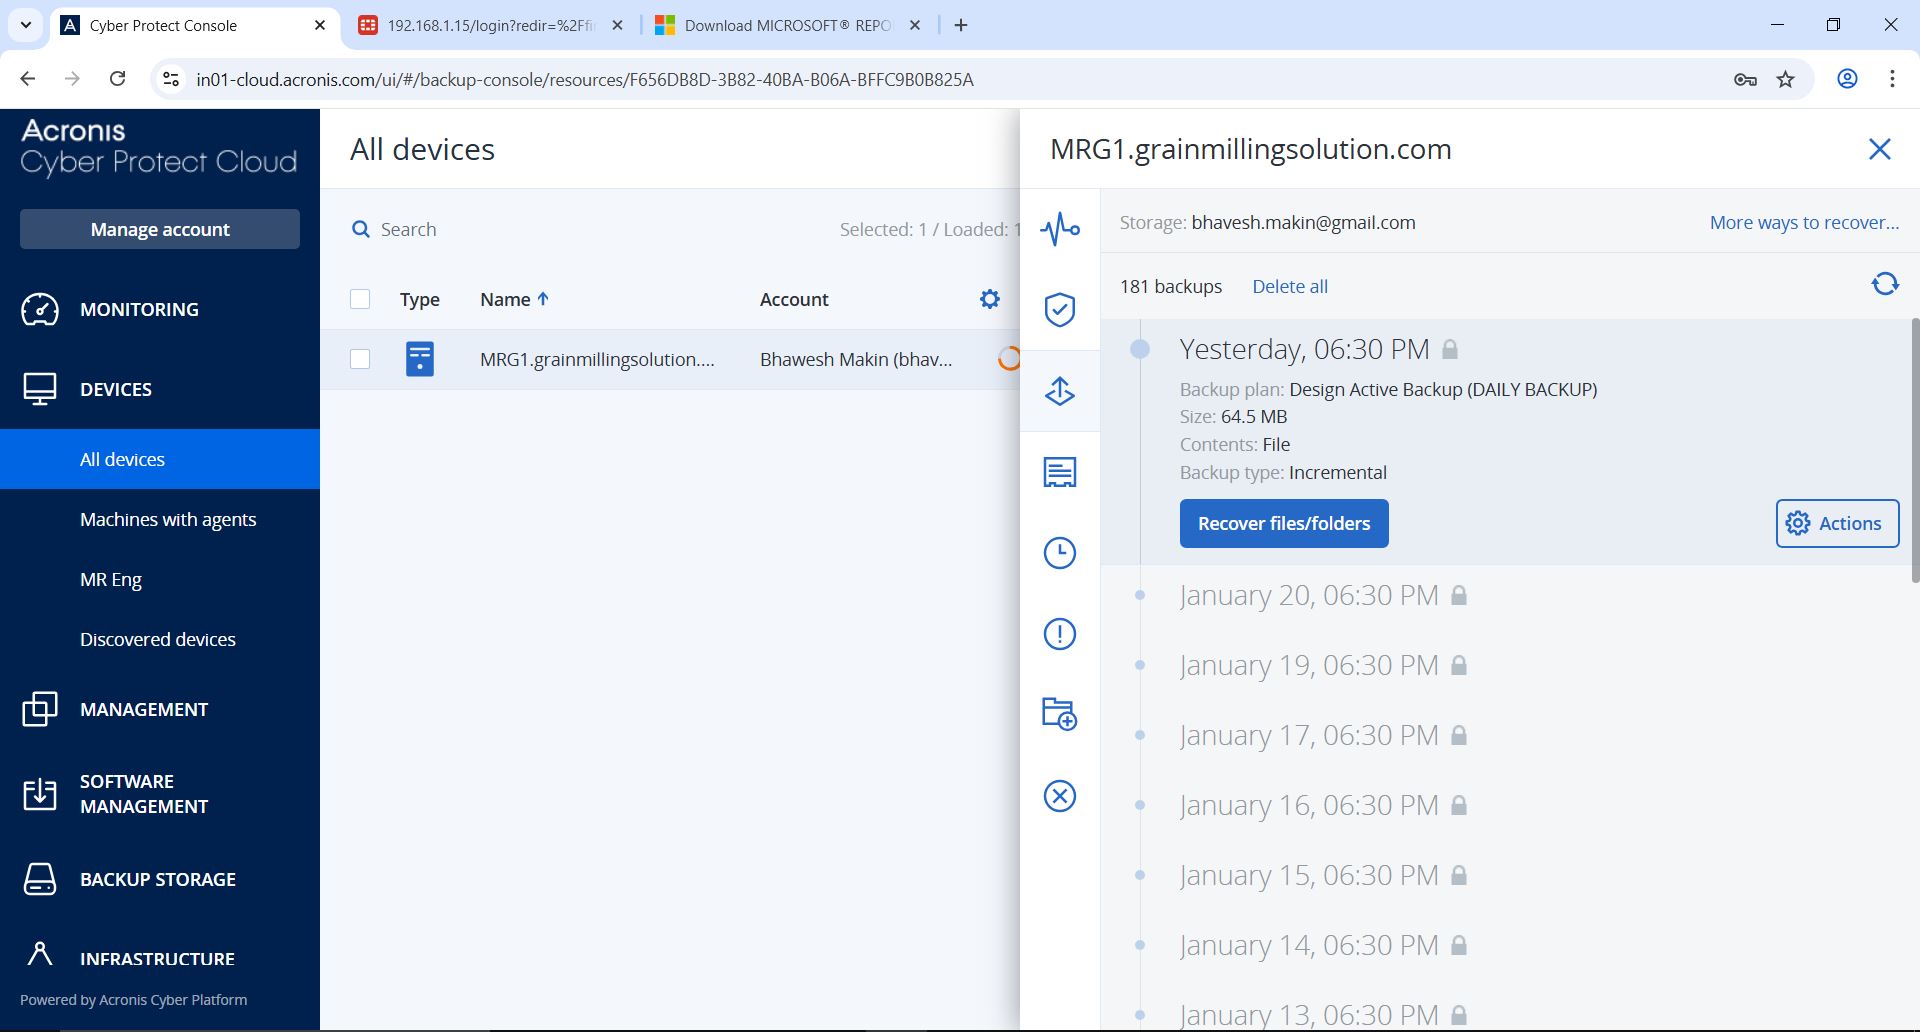Click the Infrastructure icon
This screenshot has height=1032, width=1920.
click(40, 954)
